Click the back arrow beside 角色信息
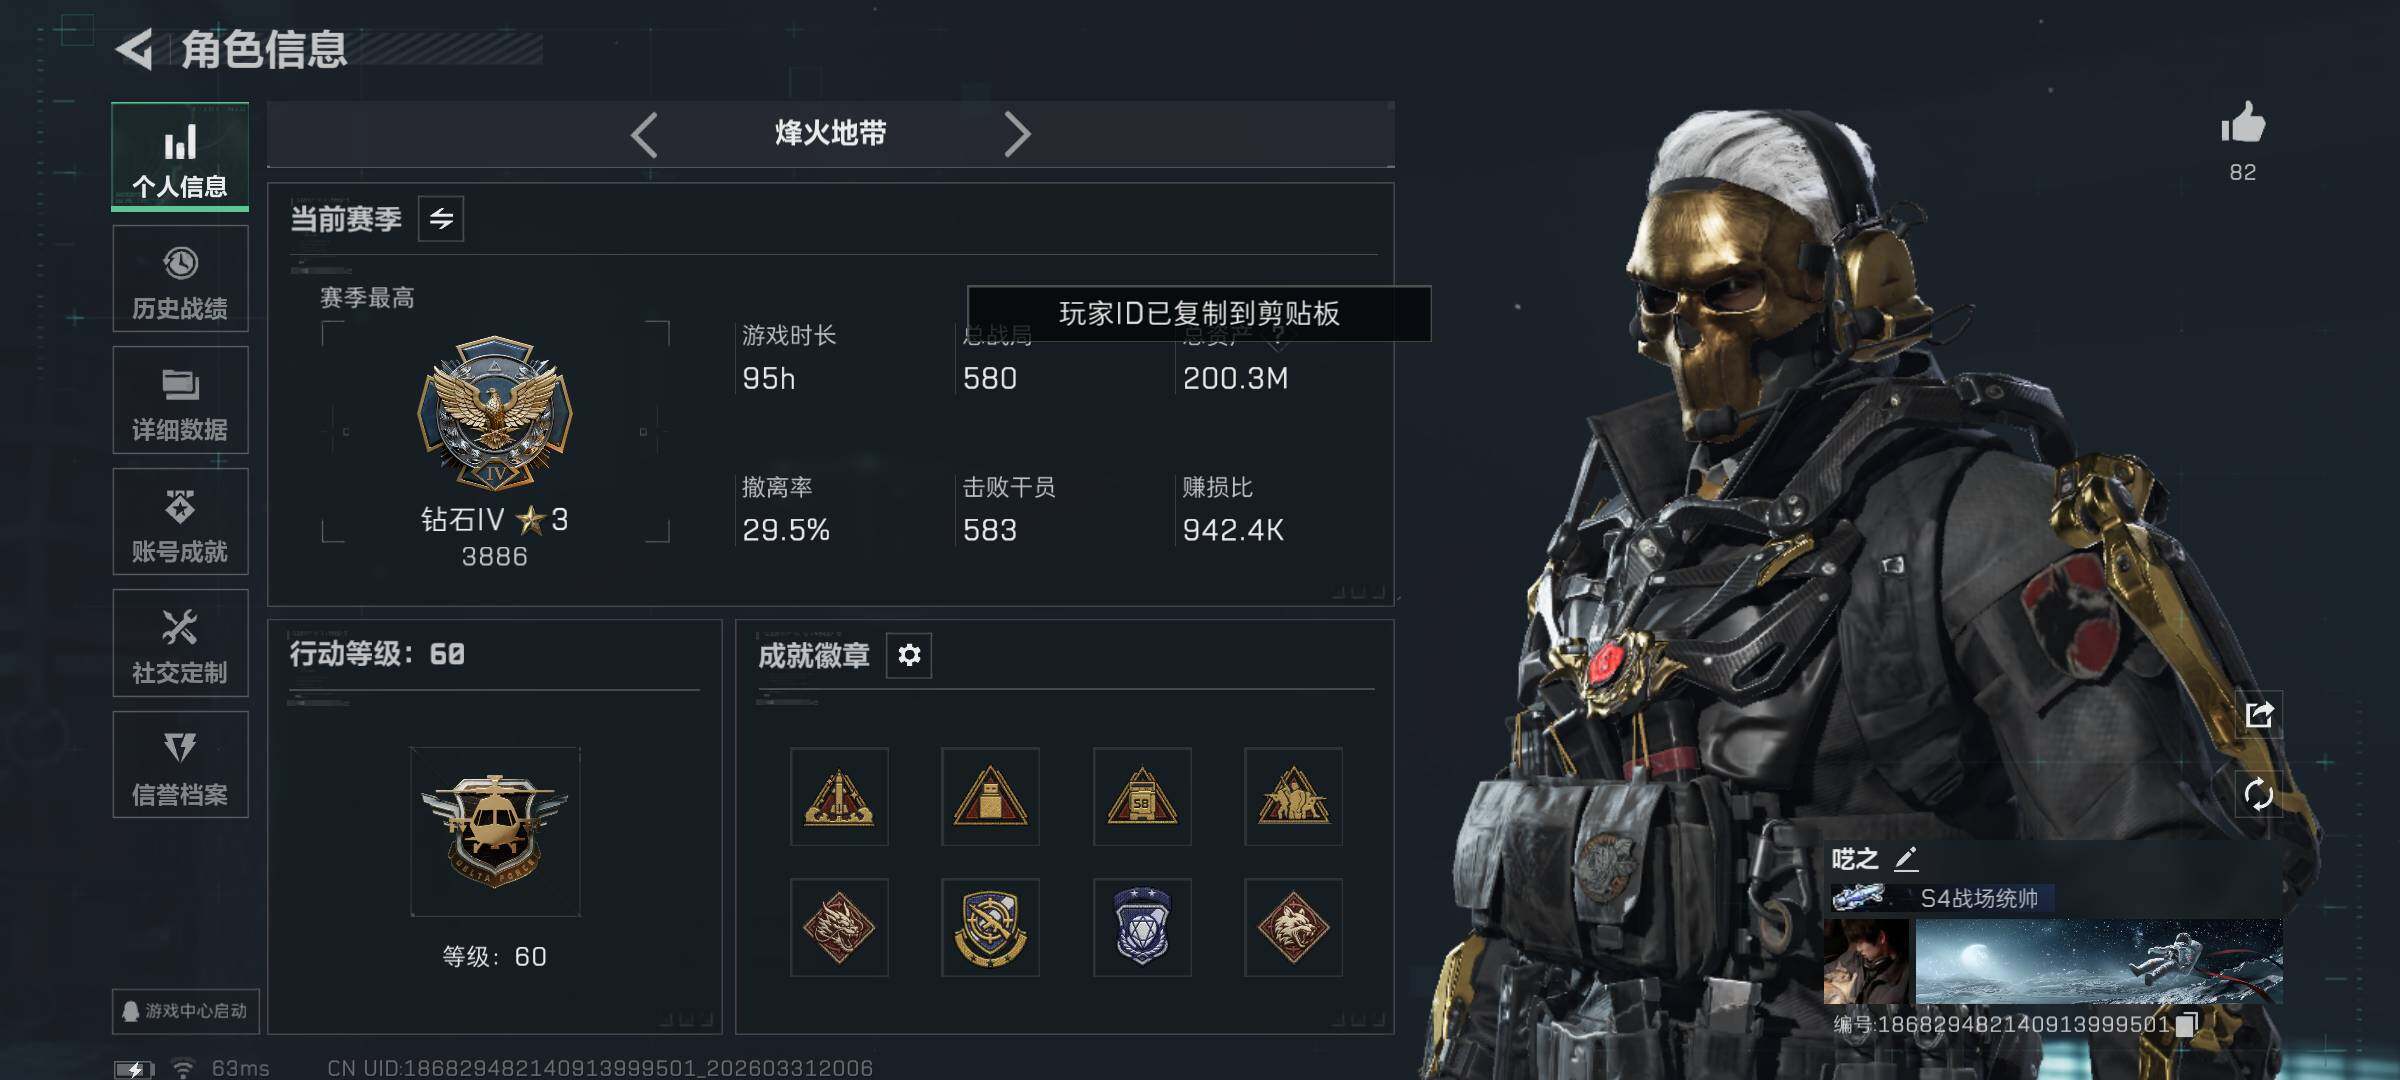 click(134, 49)
